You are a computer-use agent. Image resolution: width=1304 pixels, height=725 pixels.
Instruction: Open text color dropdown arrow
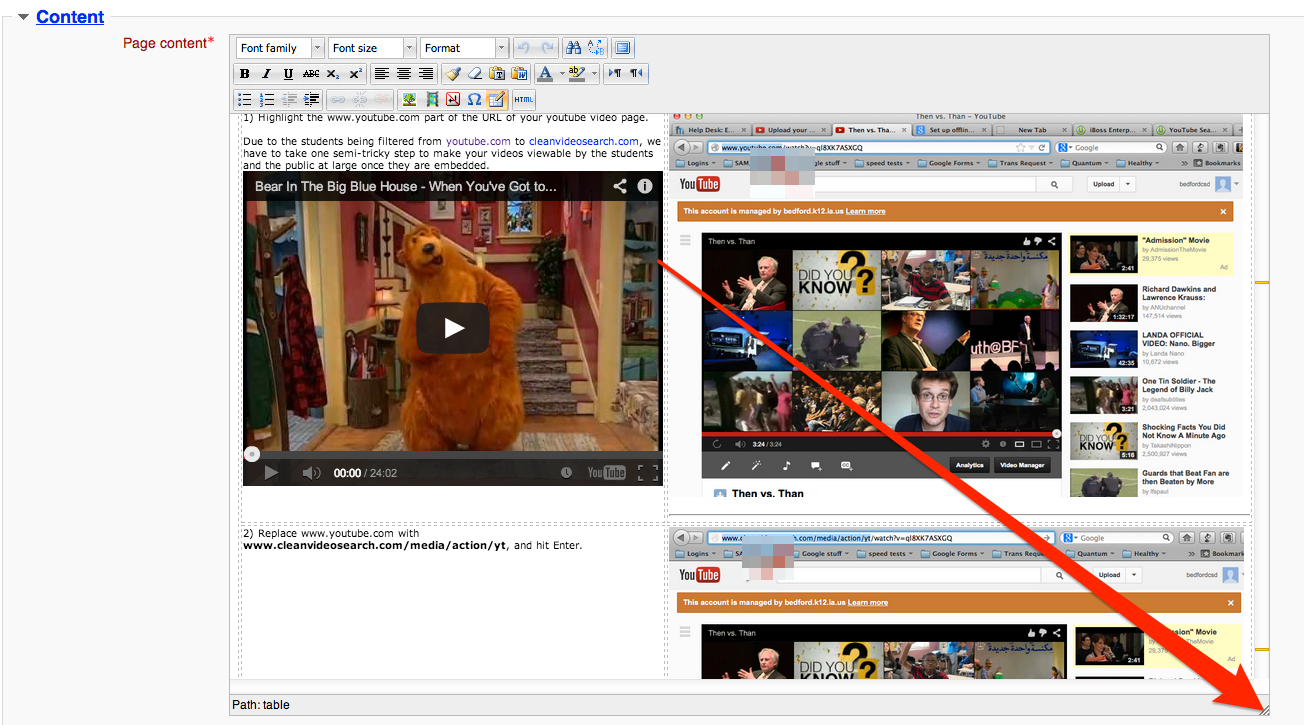click(x=562, y=74)
